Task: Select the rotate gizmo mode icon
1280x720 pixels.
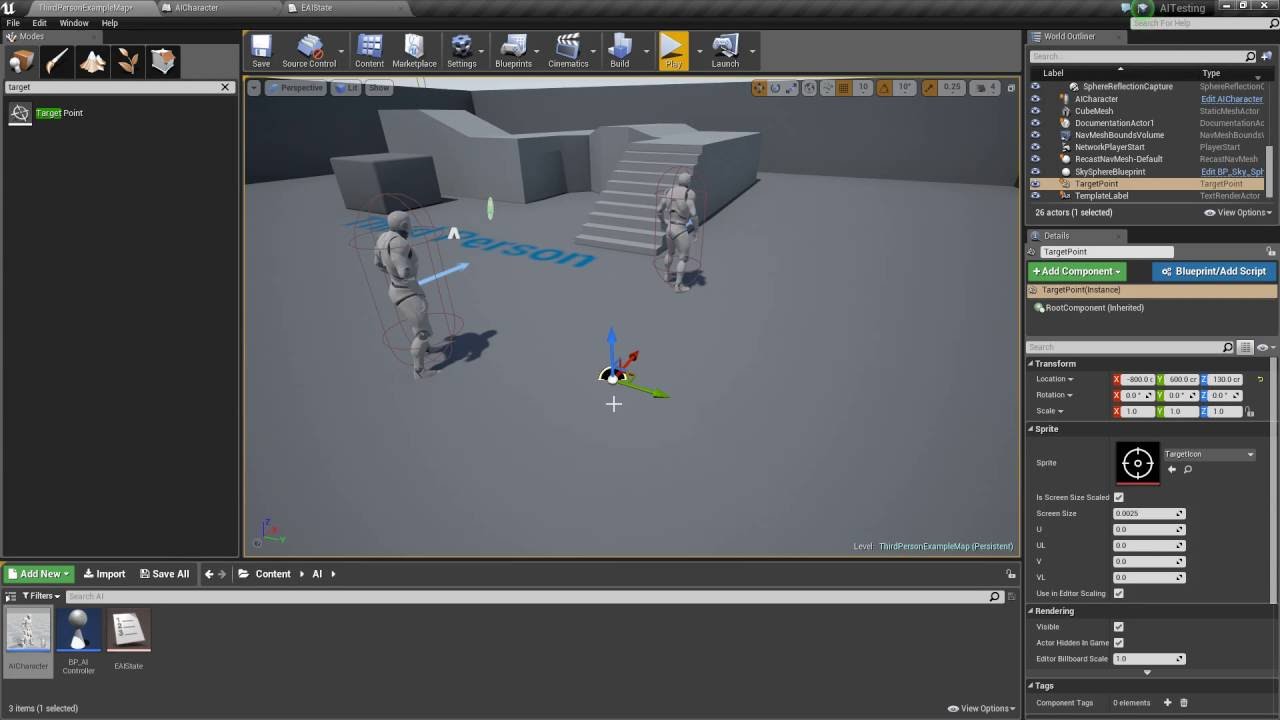Action: coord(775,88)
